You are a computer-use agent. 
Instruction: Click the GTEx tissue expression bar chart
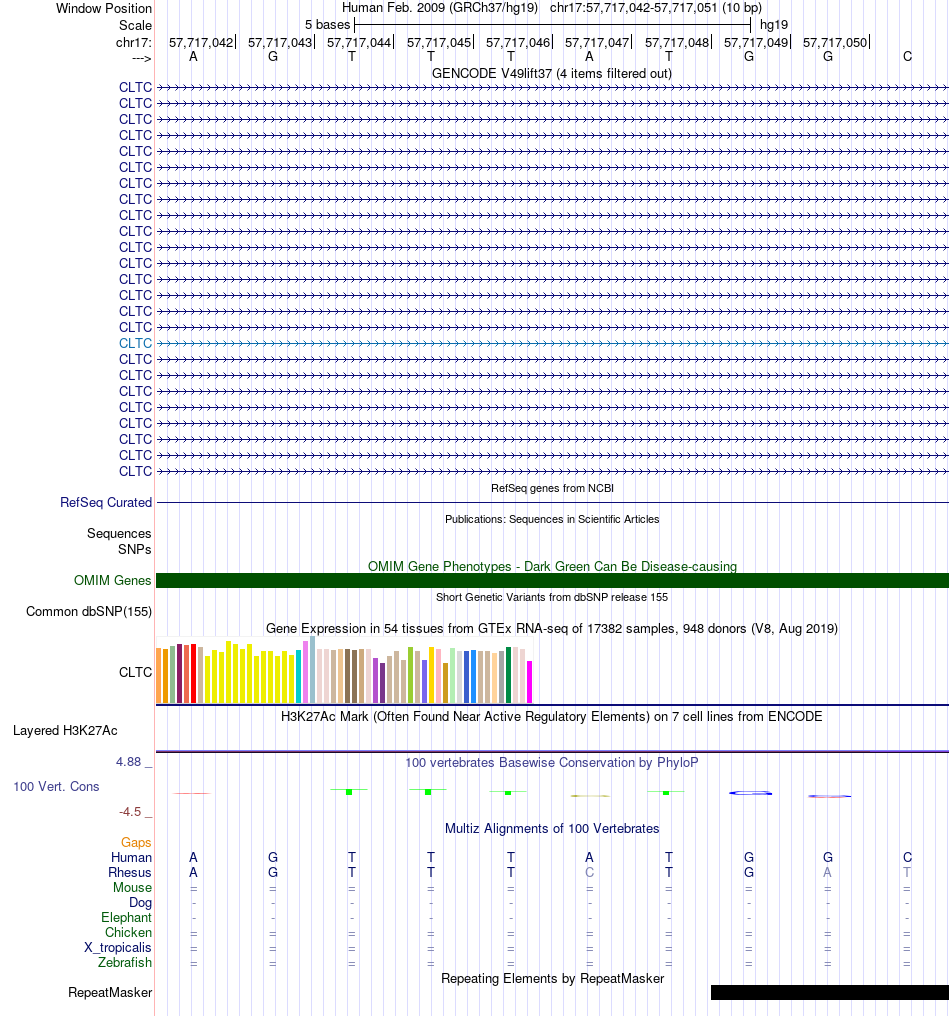344,670
